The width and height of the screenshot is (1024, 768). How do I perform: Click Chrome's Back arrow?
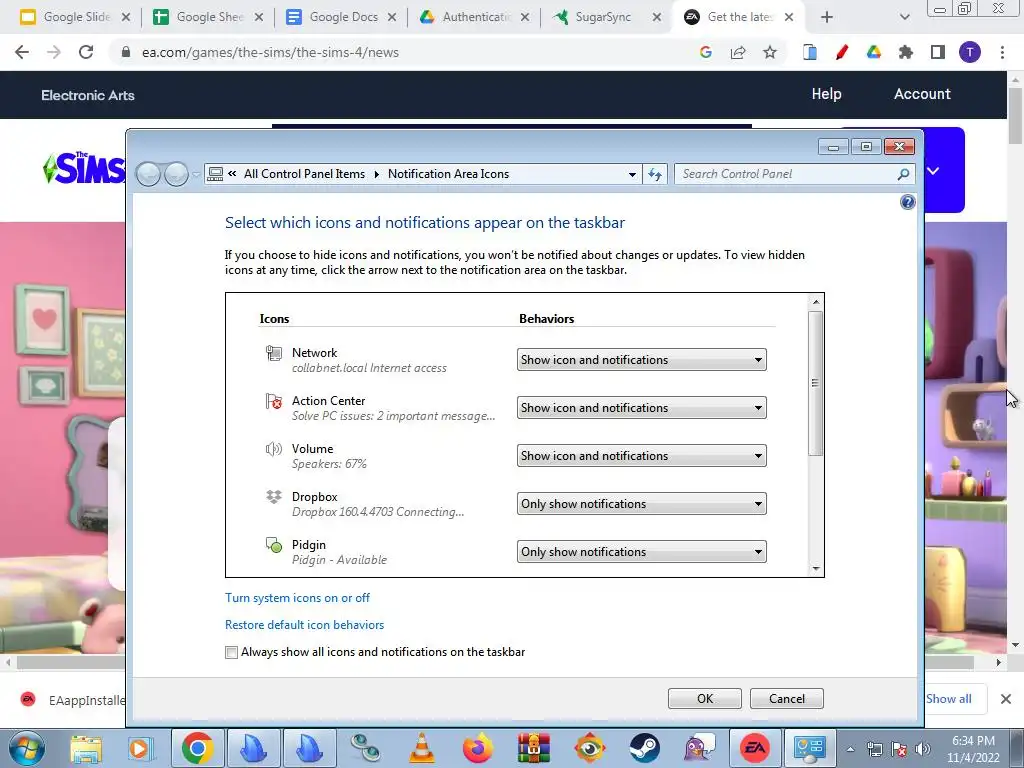pyautogui.click(x=22, y=52)
